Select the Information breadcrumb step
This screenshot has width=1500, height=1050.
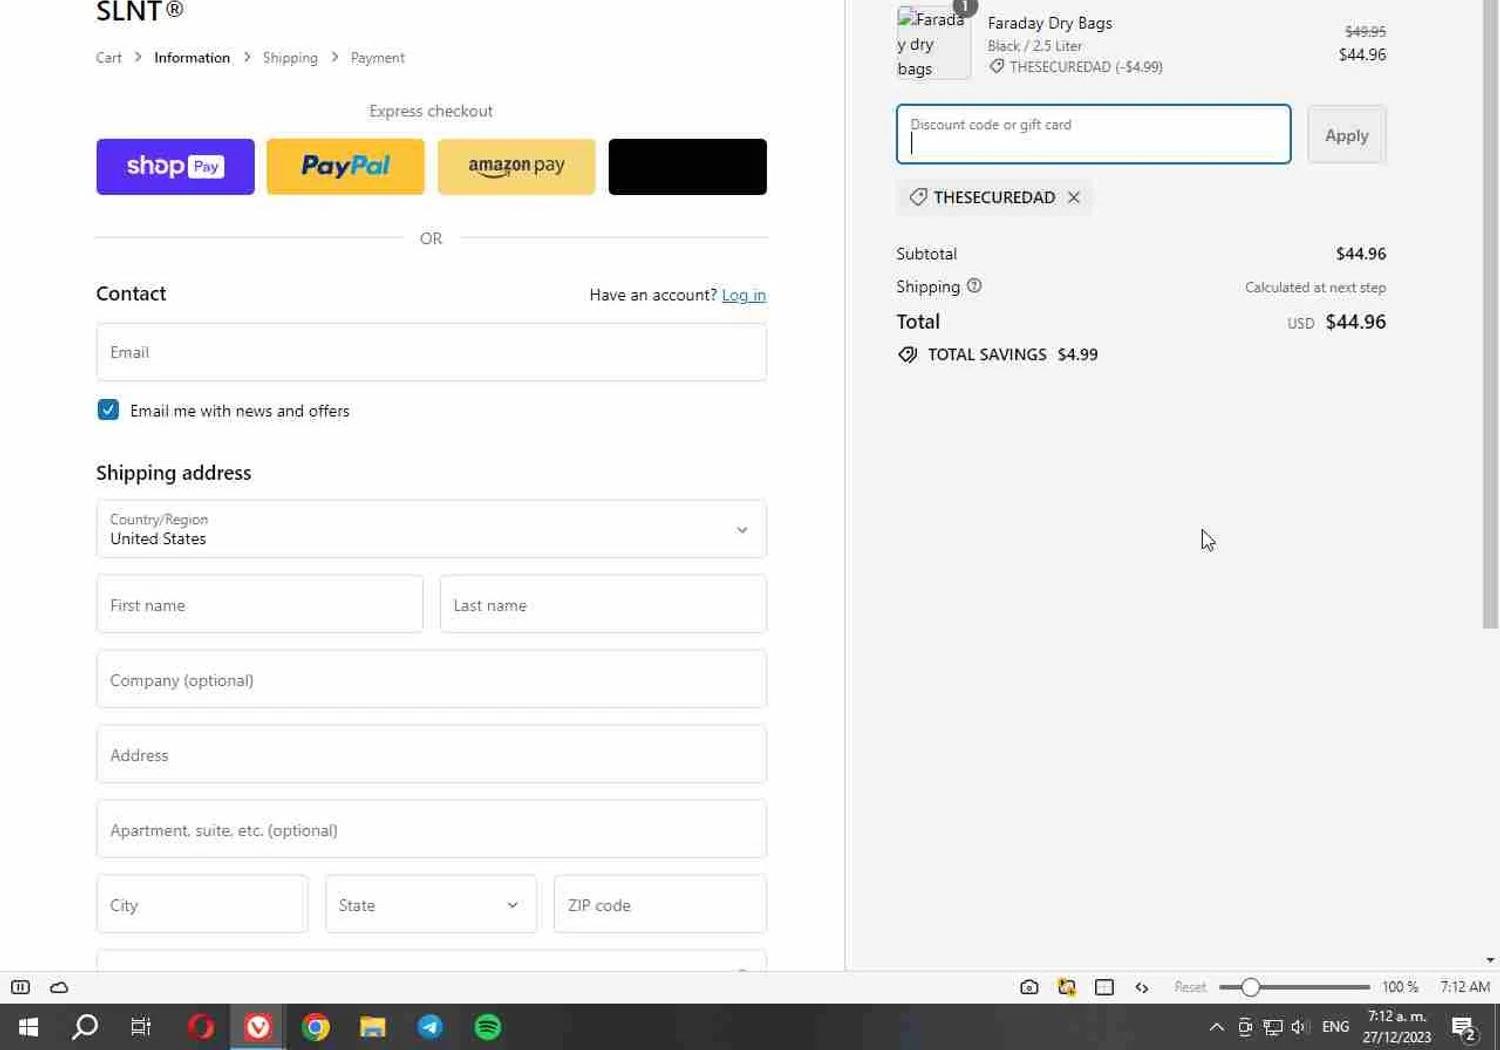(x=192, y=58)
